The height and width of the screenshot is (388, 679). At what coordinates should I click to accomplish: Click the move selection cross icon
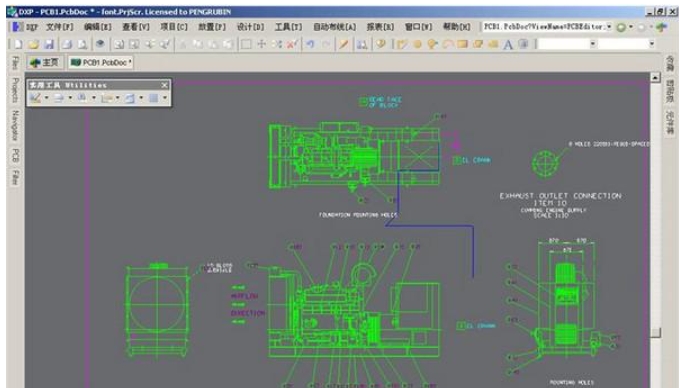click(x=262, y=44)
